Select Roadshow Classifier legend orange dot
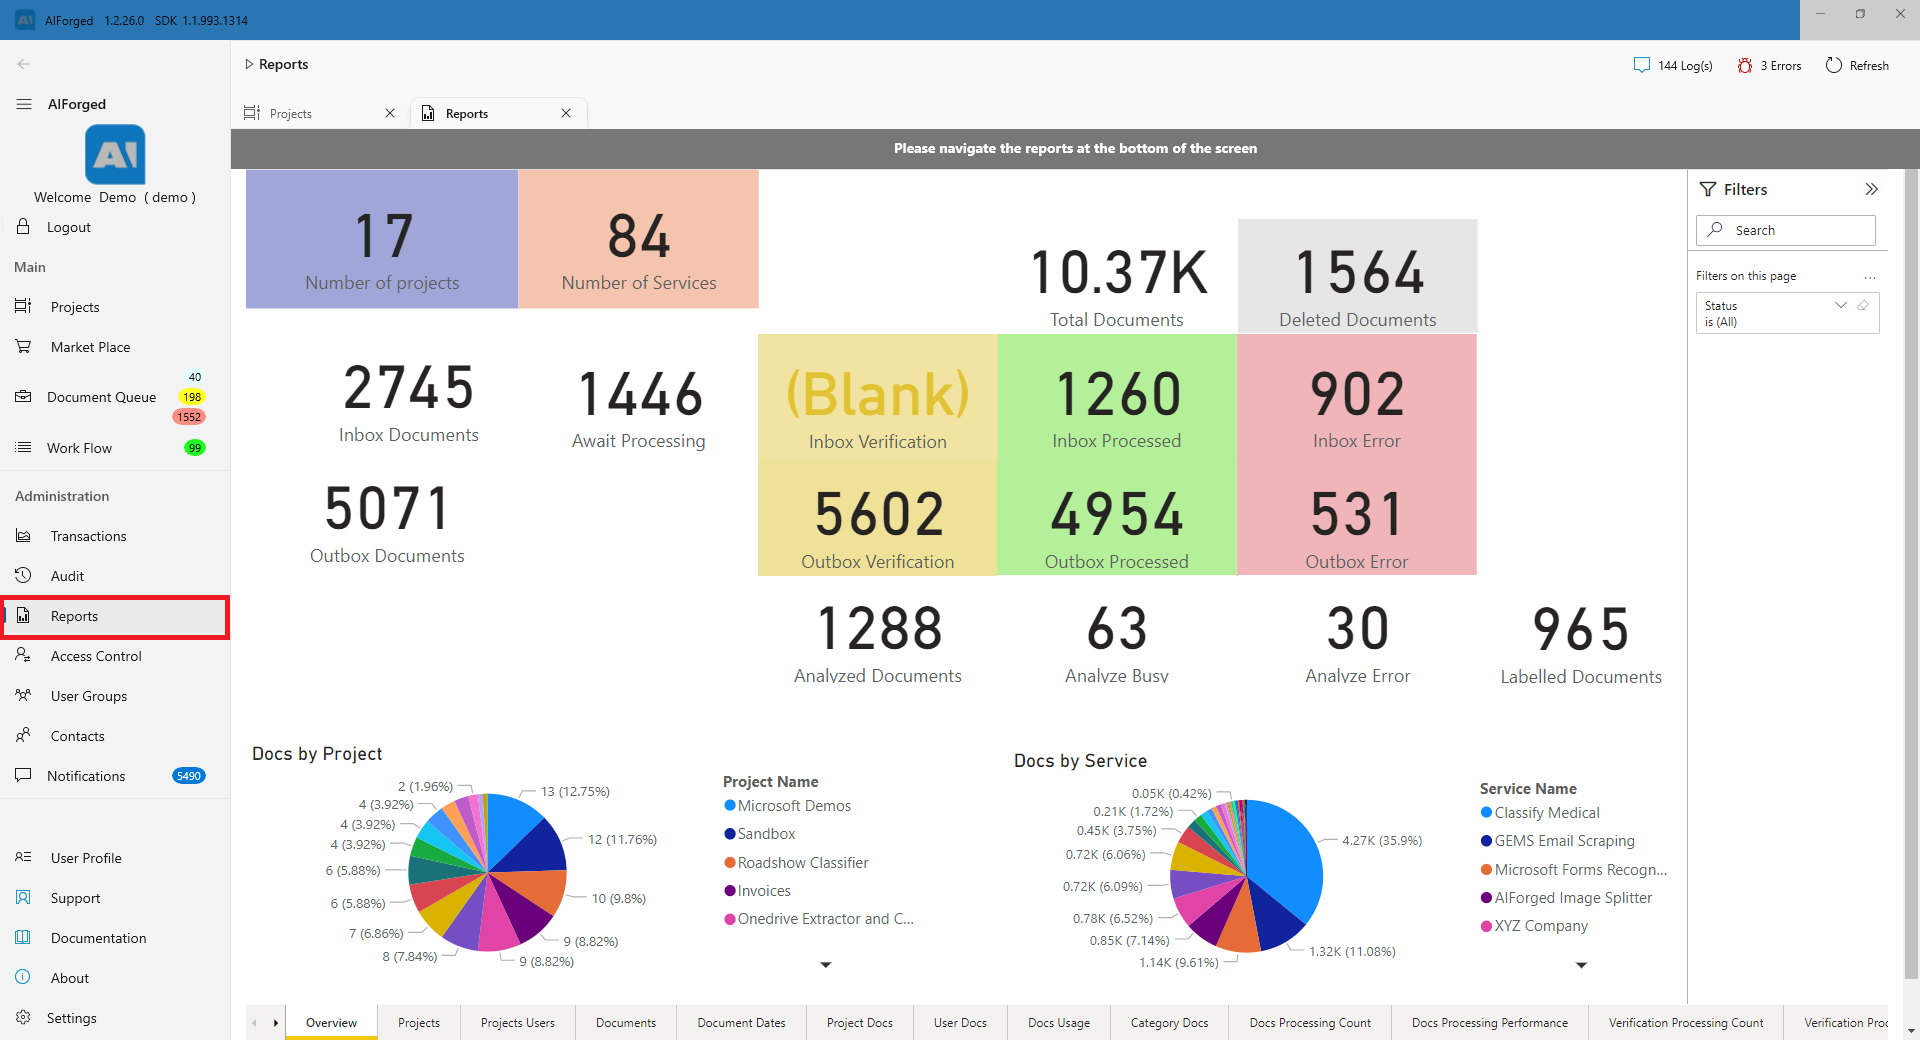Image resolution: width=1920 pixels, height=1040 pixels. pyautogui.click(x=730, y=862)
